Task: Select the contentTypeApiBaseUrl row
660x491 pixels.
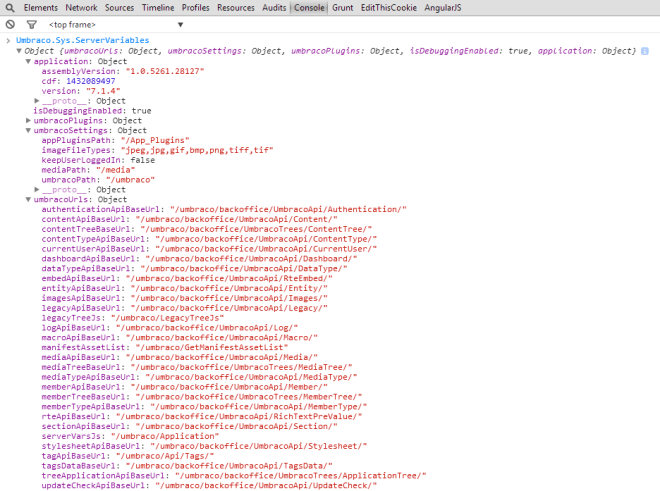Action: [x=209, y=239]
